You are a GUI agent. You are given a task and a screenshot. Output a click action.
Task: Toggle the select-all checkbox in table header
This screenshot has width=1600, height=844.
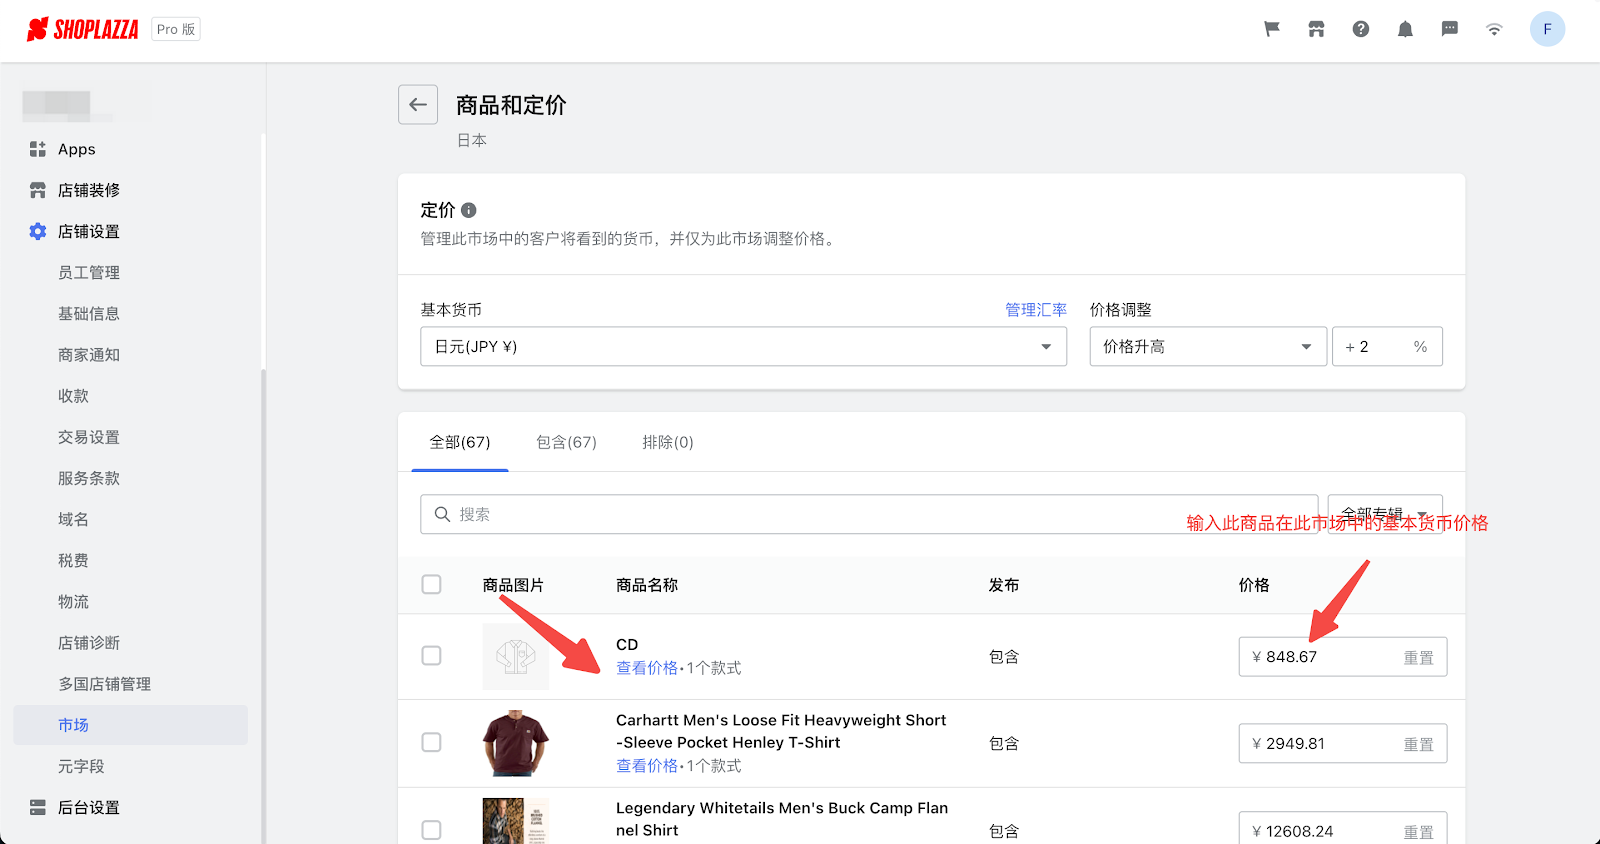[432, 585]
